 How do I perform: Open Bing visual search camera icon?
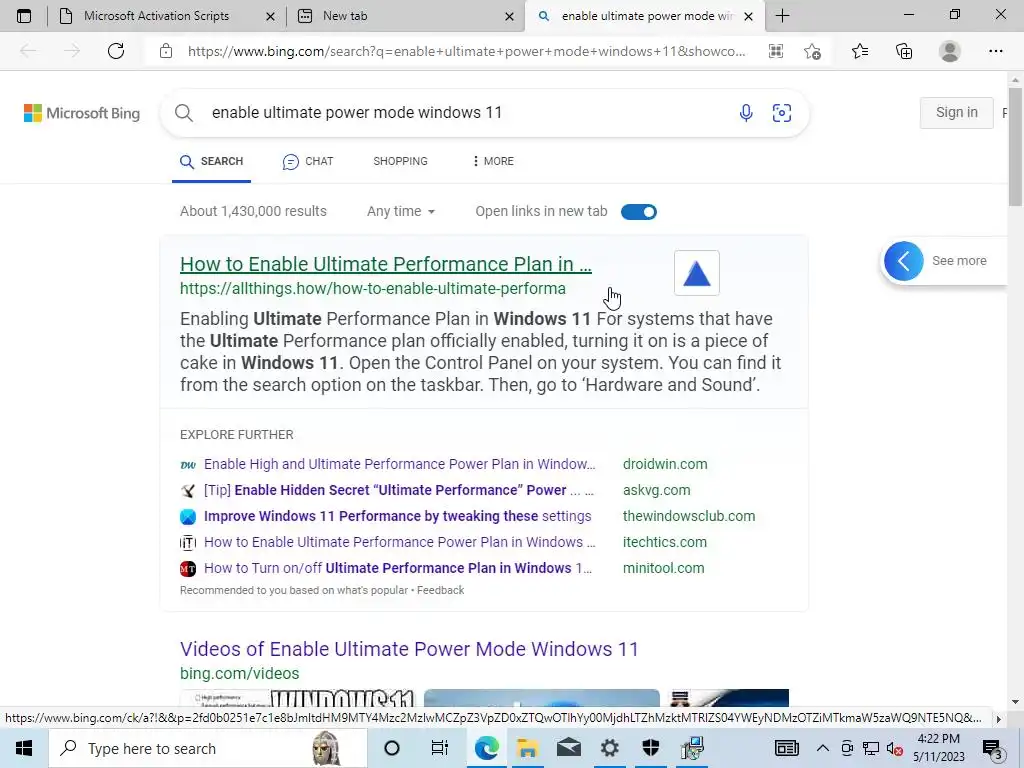(782, 113)
